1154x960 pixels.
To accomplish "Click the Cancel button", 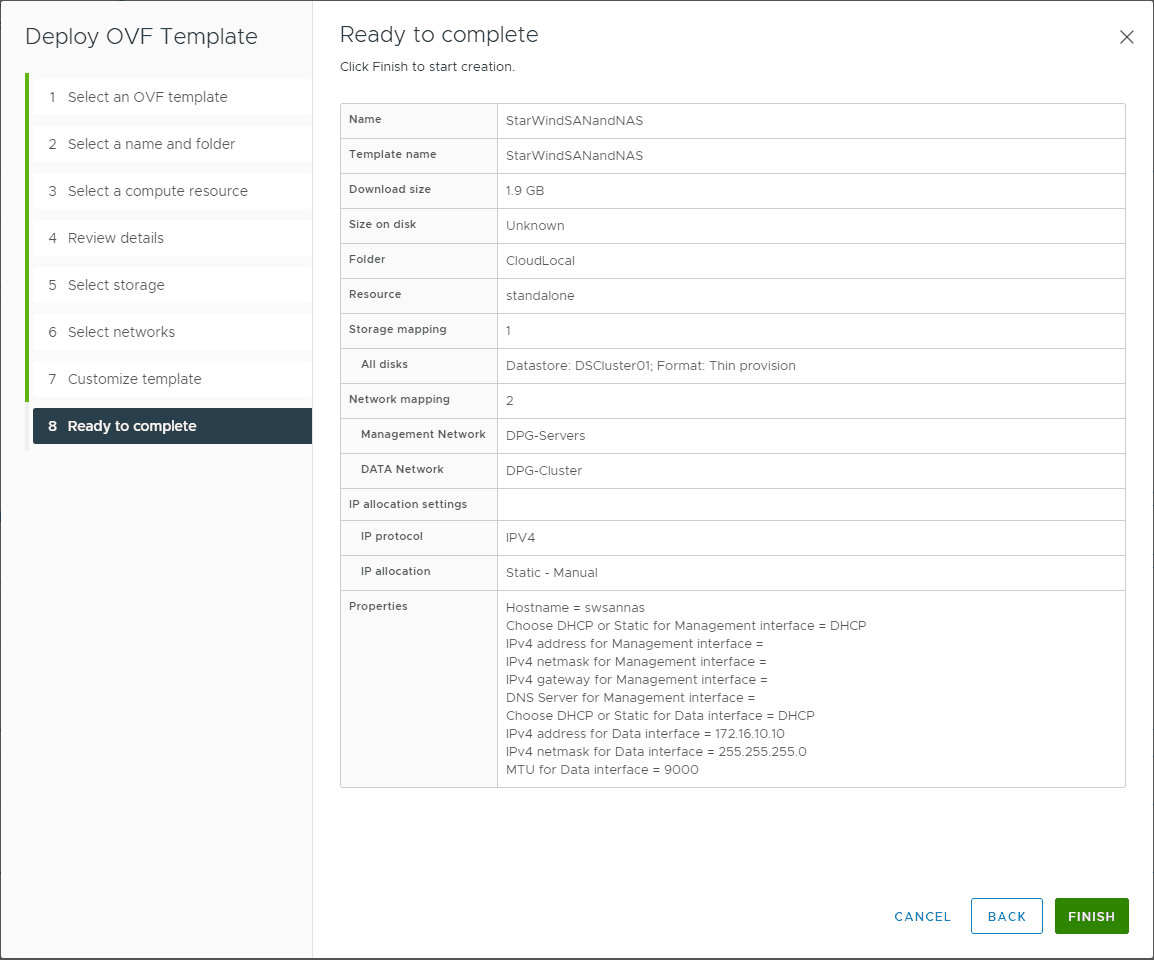I will click(921, 916).
